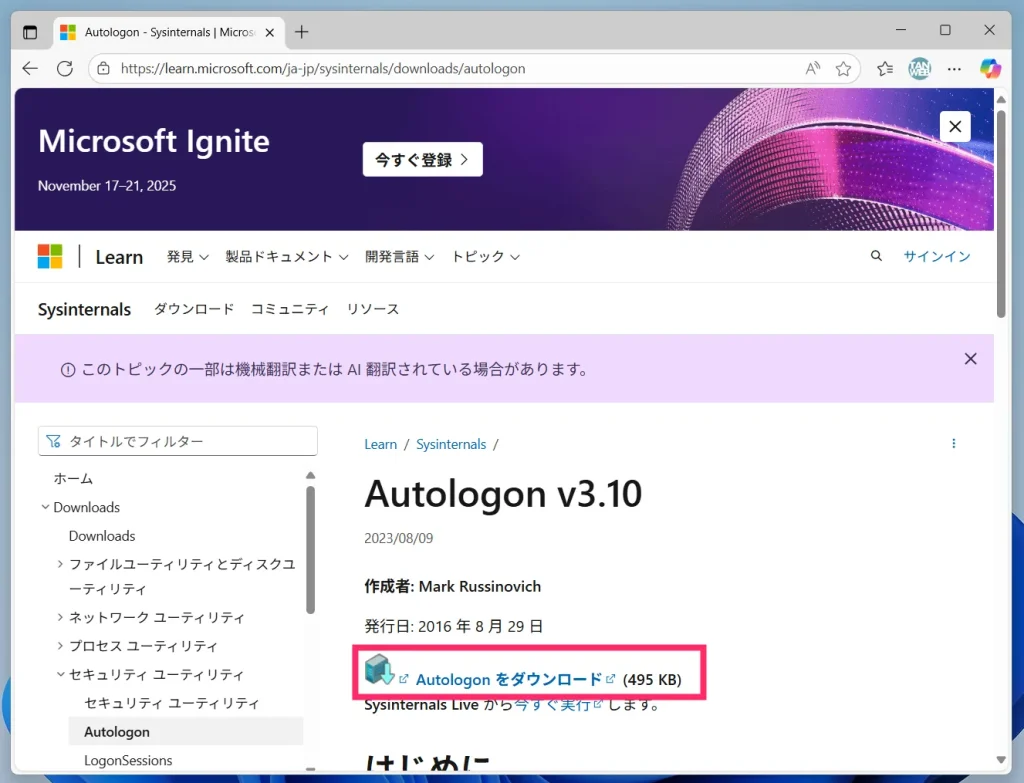Expand プロセス ユーティリティ tree node

point(60,645)
